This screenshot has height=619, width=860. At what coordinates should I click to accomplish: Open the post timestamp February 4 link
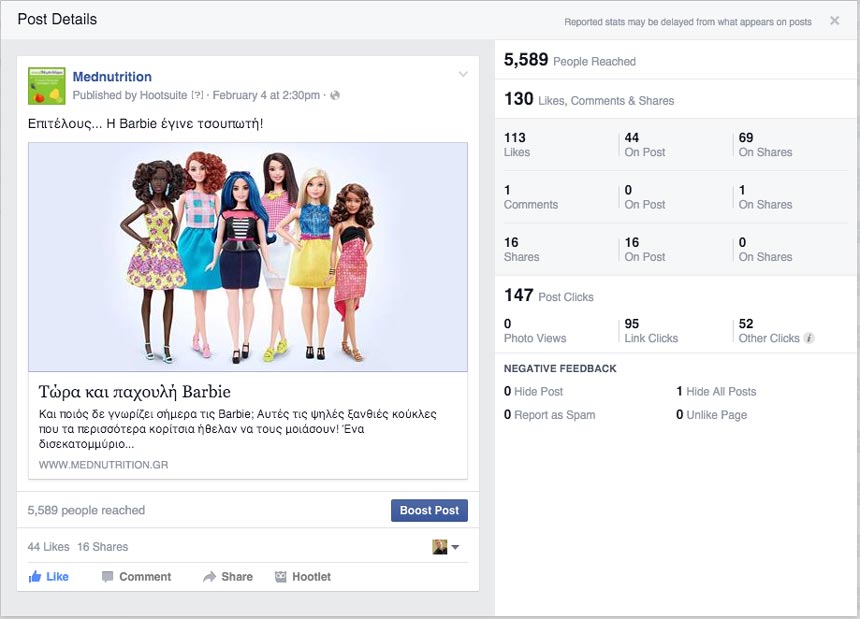pos(266,95)
